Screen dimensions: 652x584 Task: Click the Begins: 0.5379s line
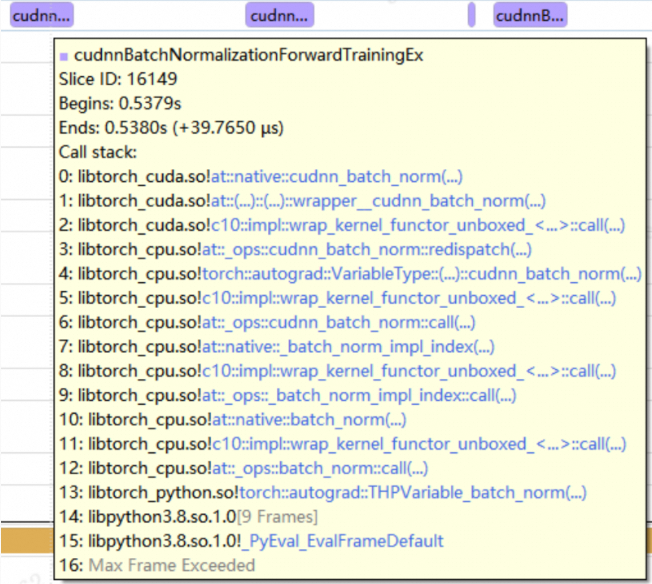pos(120,103)
